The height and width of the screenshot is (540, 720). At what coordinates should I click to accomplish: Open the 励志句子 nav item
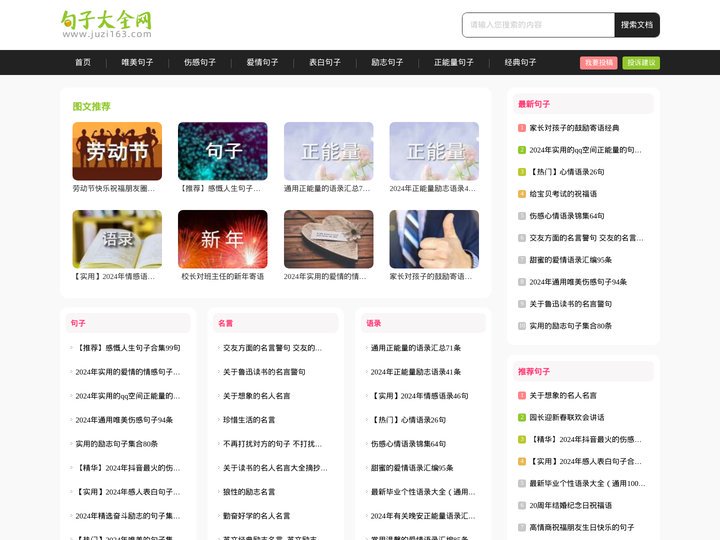[x=387, y=62]
